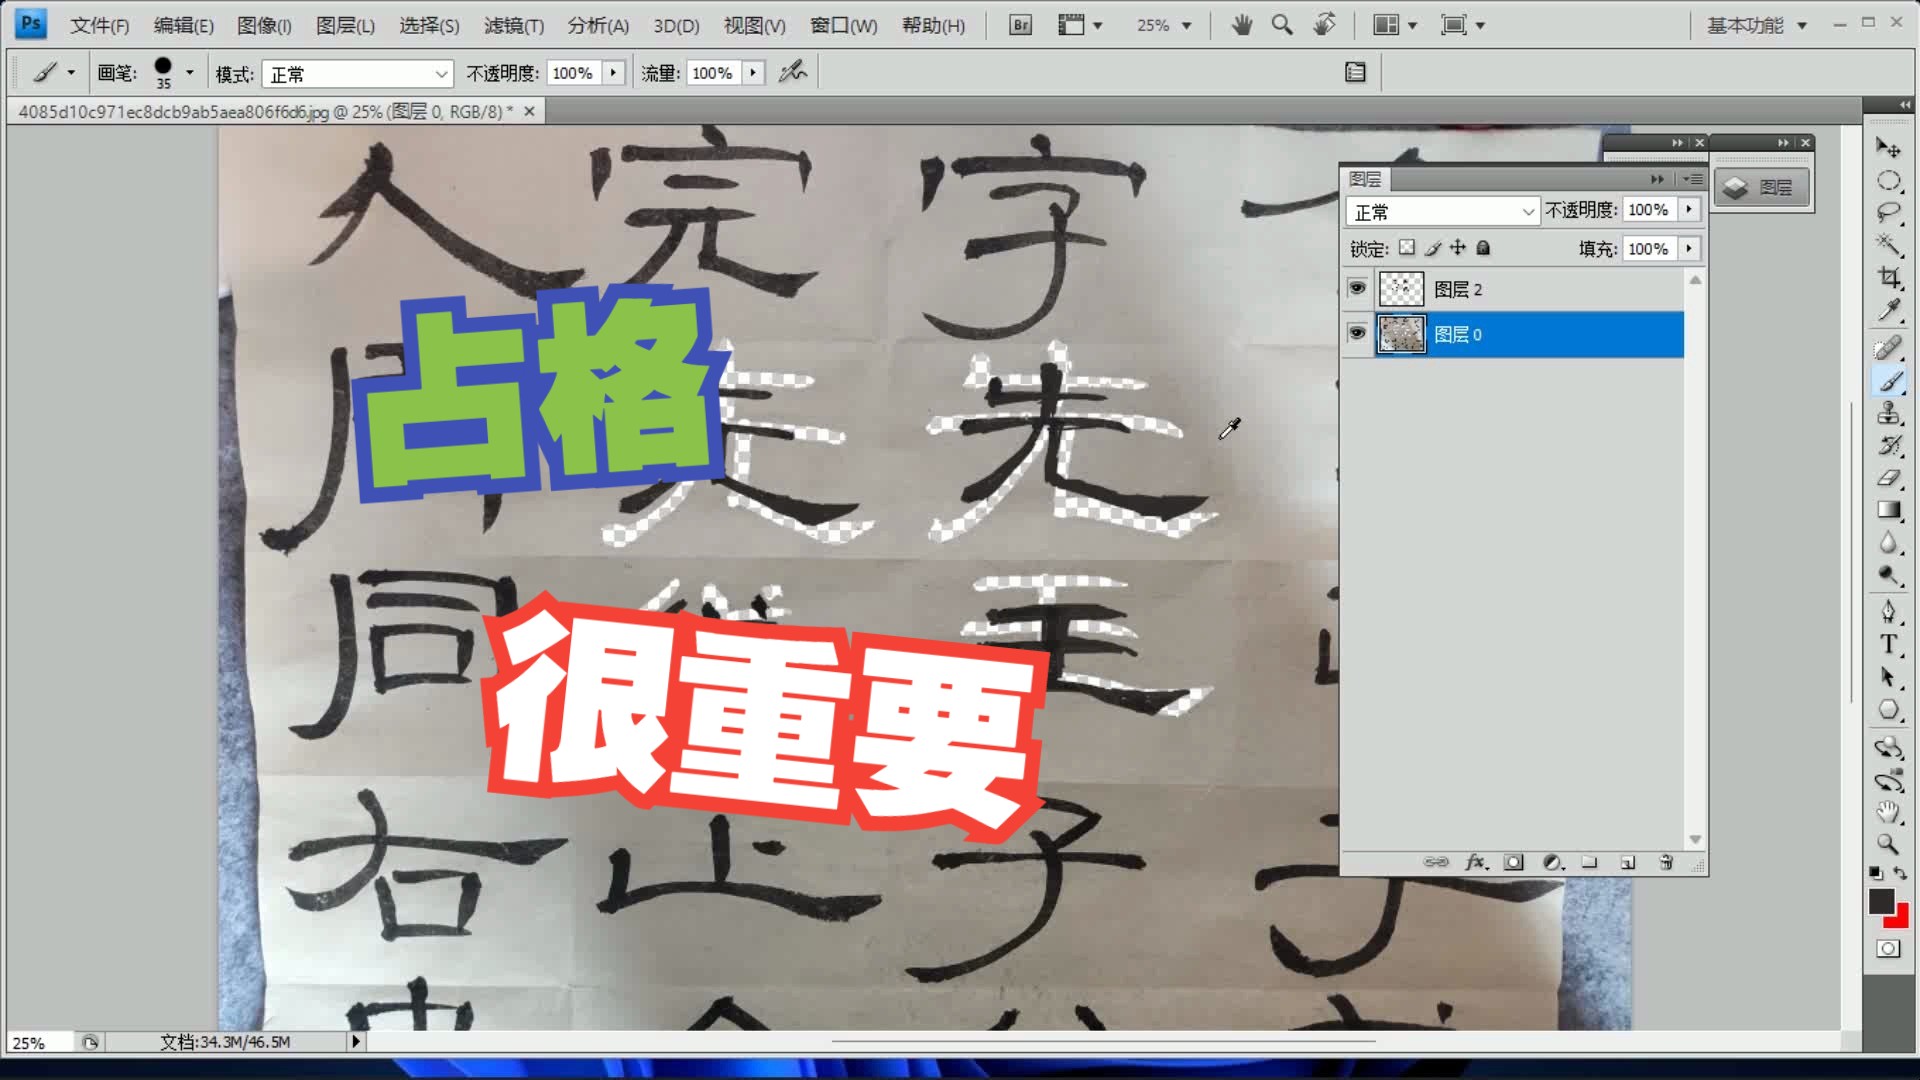Toggle lock image pixels
This screenshot has width=1920, height=1080.
[x=1433, y=247]
